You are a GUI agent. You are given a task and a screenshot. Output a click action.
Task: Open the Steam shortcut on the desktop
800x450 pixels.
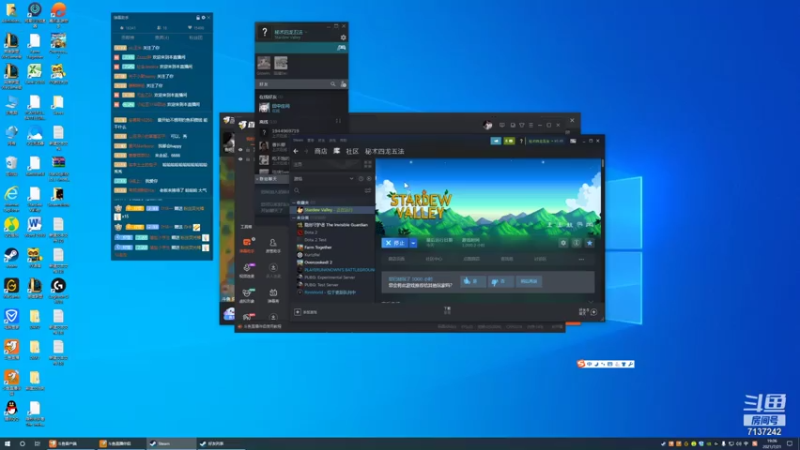[11, 258]
